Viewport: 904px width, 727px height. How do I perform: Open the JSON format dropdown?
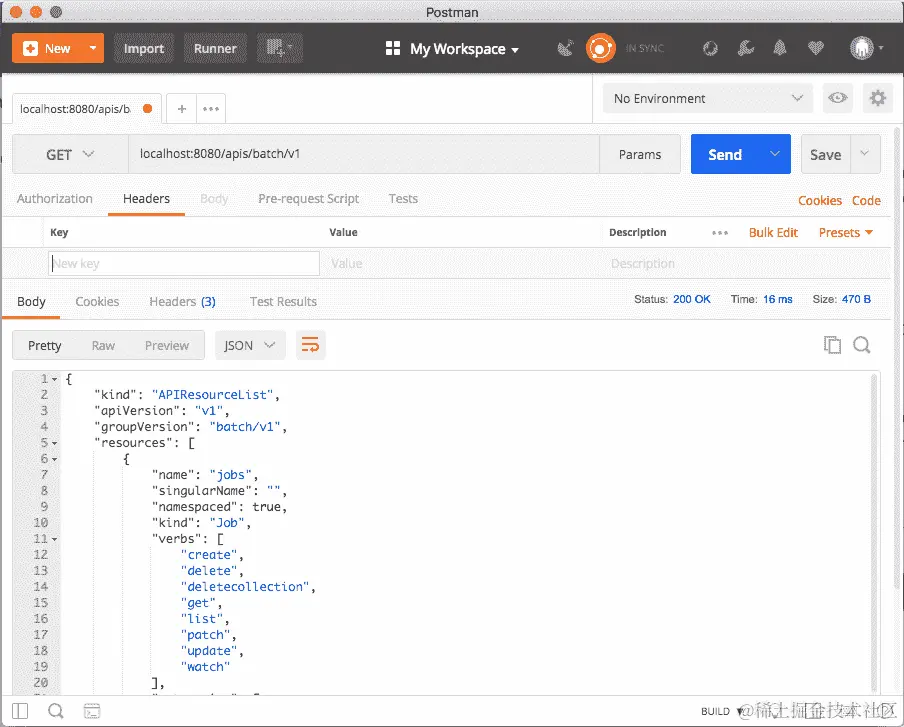(250, 345)
